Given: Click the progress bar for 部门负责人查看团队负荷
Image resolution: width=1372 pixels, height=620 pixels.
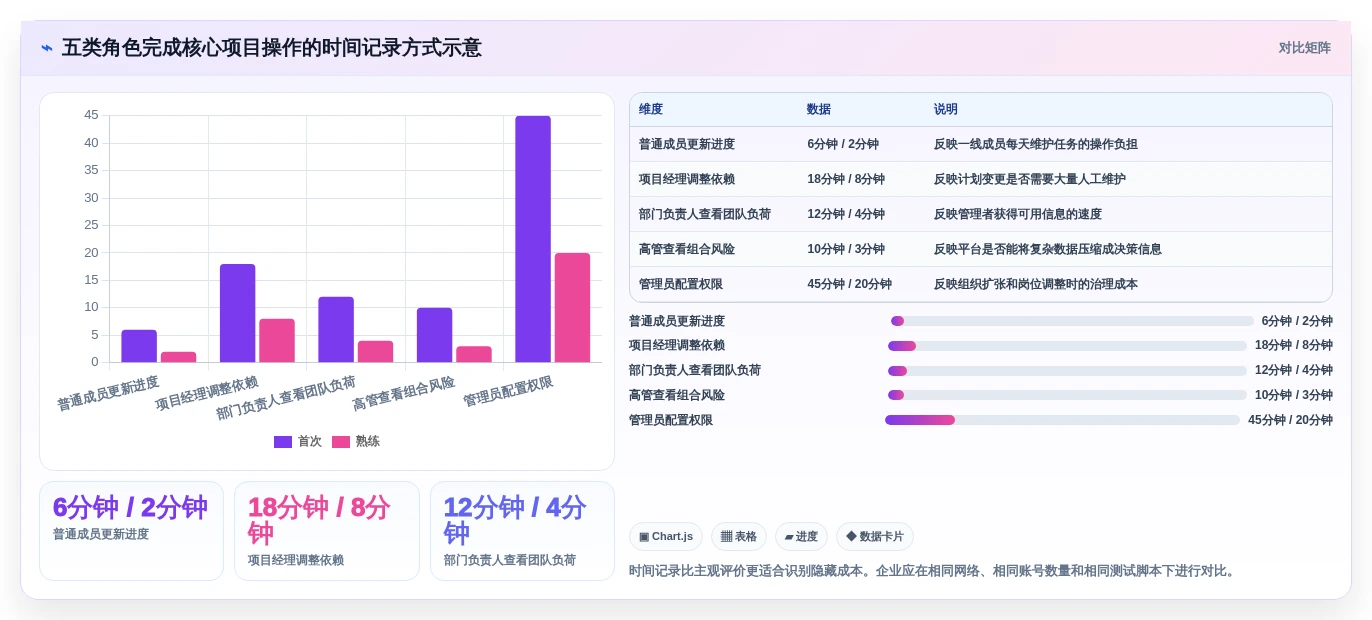Looking at the screenshot, I should (1068, 371).
